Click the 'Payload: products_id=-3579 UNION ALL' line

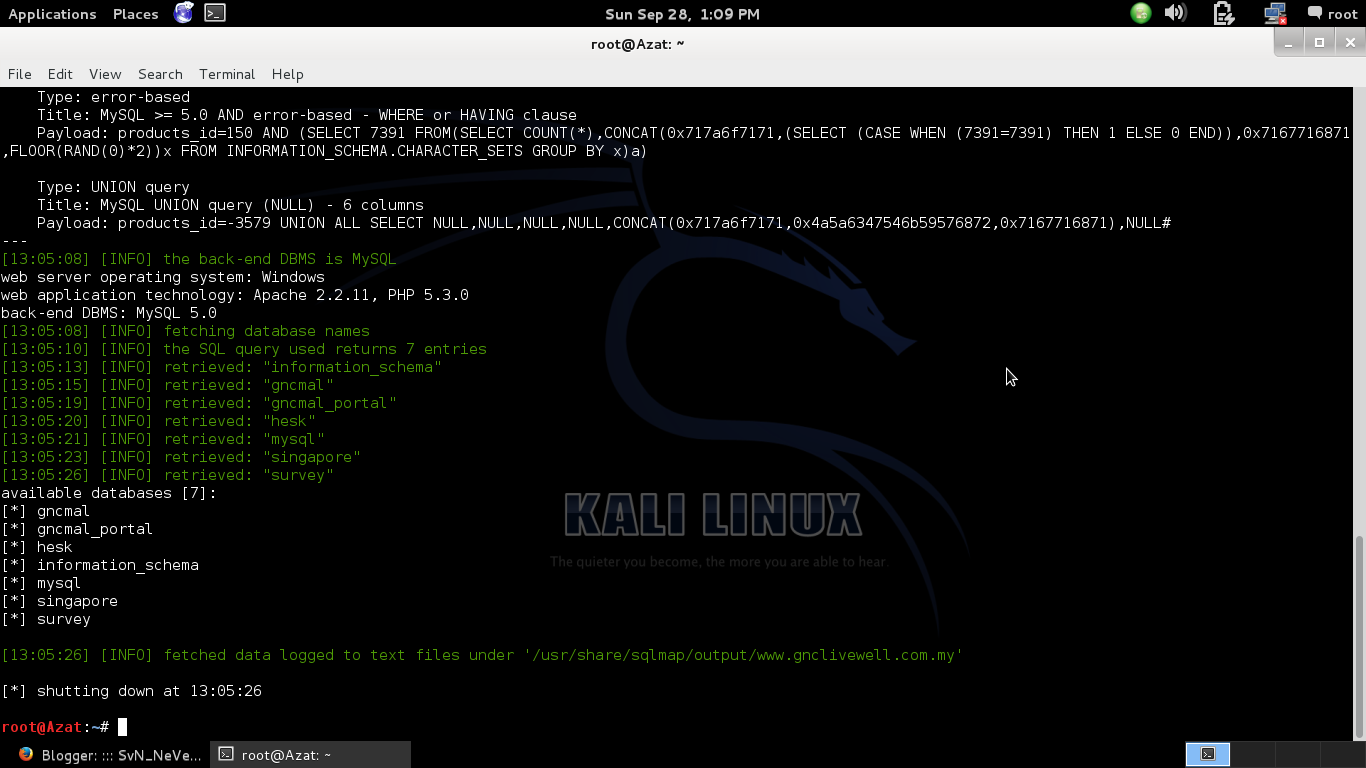(x=604, y=223)
